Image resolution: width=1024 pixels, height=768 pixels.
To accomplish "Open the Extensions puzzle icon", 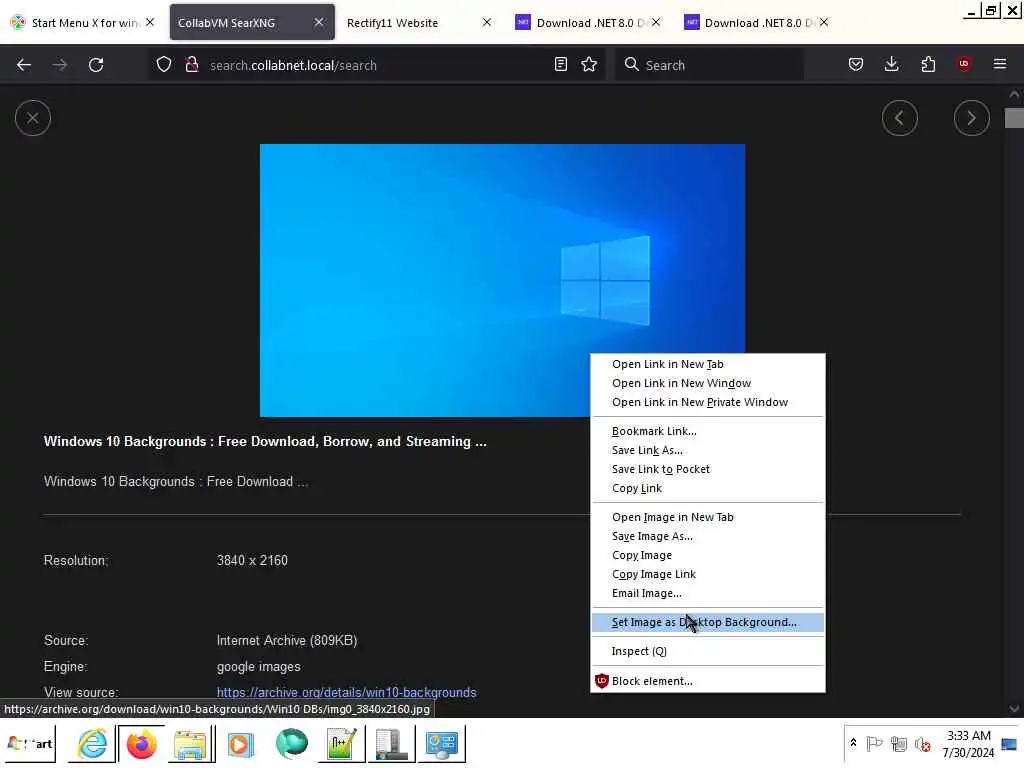I will (x=928, y=64).
